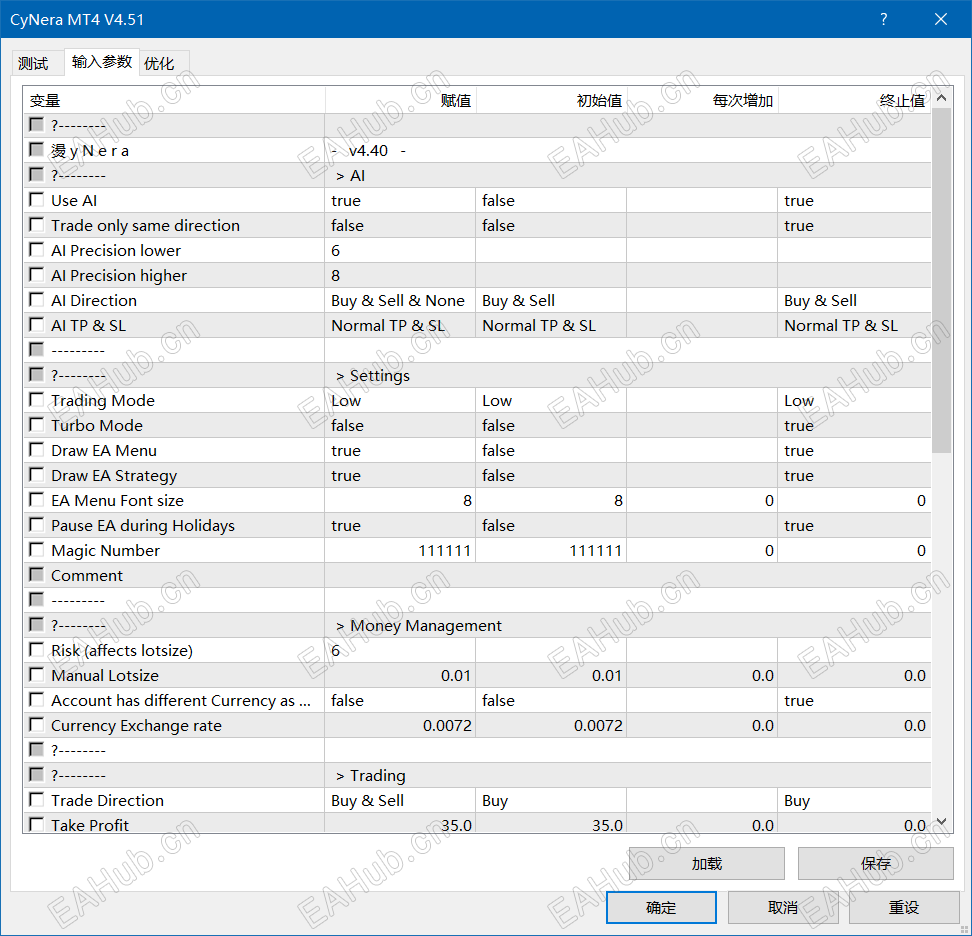Select the 输入参数 tab
This screenshot has height=936, width=972.
click(102, 61)
